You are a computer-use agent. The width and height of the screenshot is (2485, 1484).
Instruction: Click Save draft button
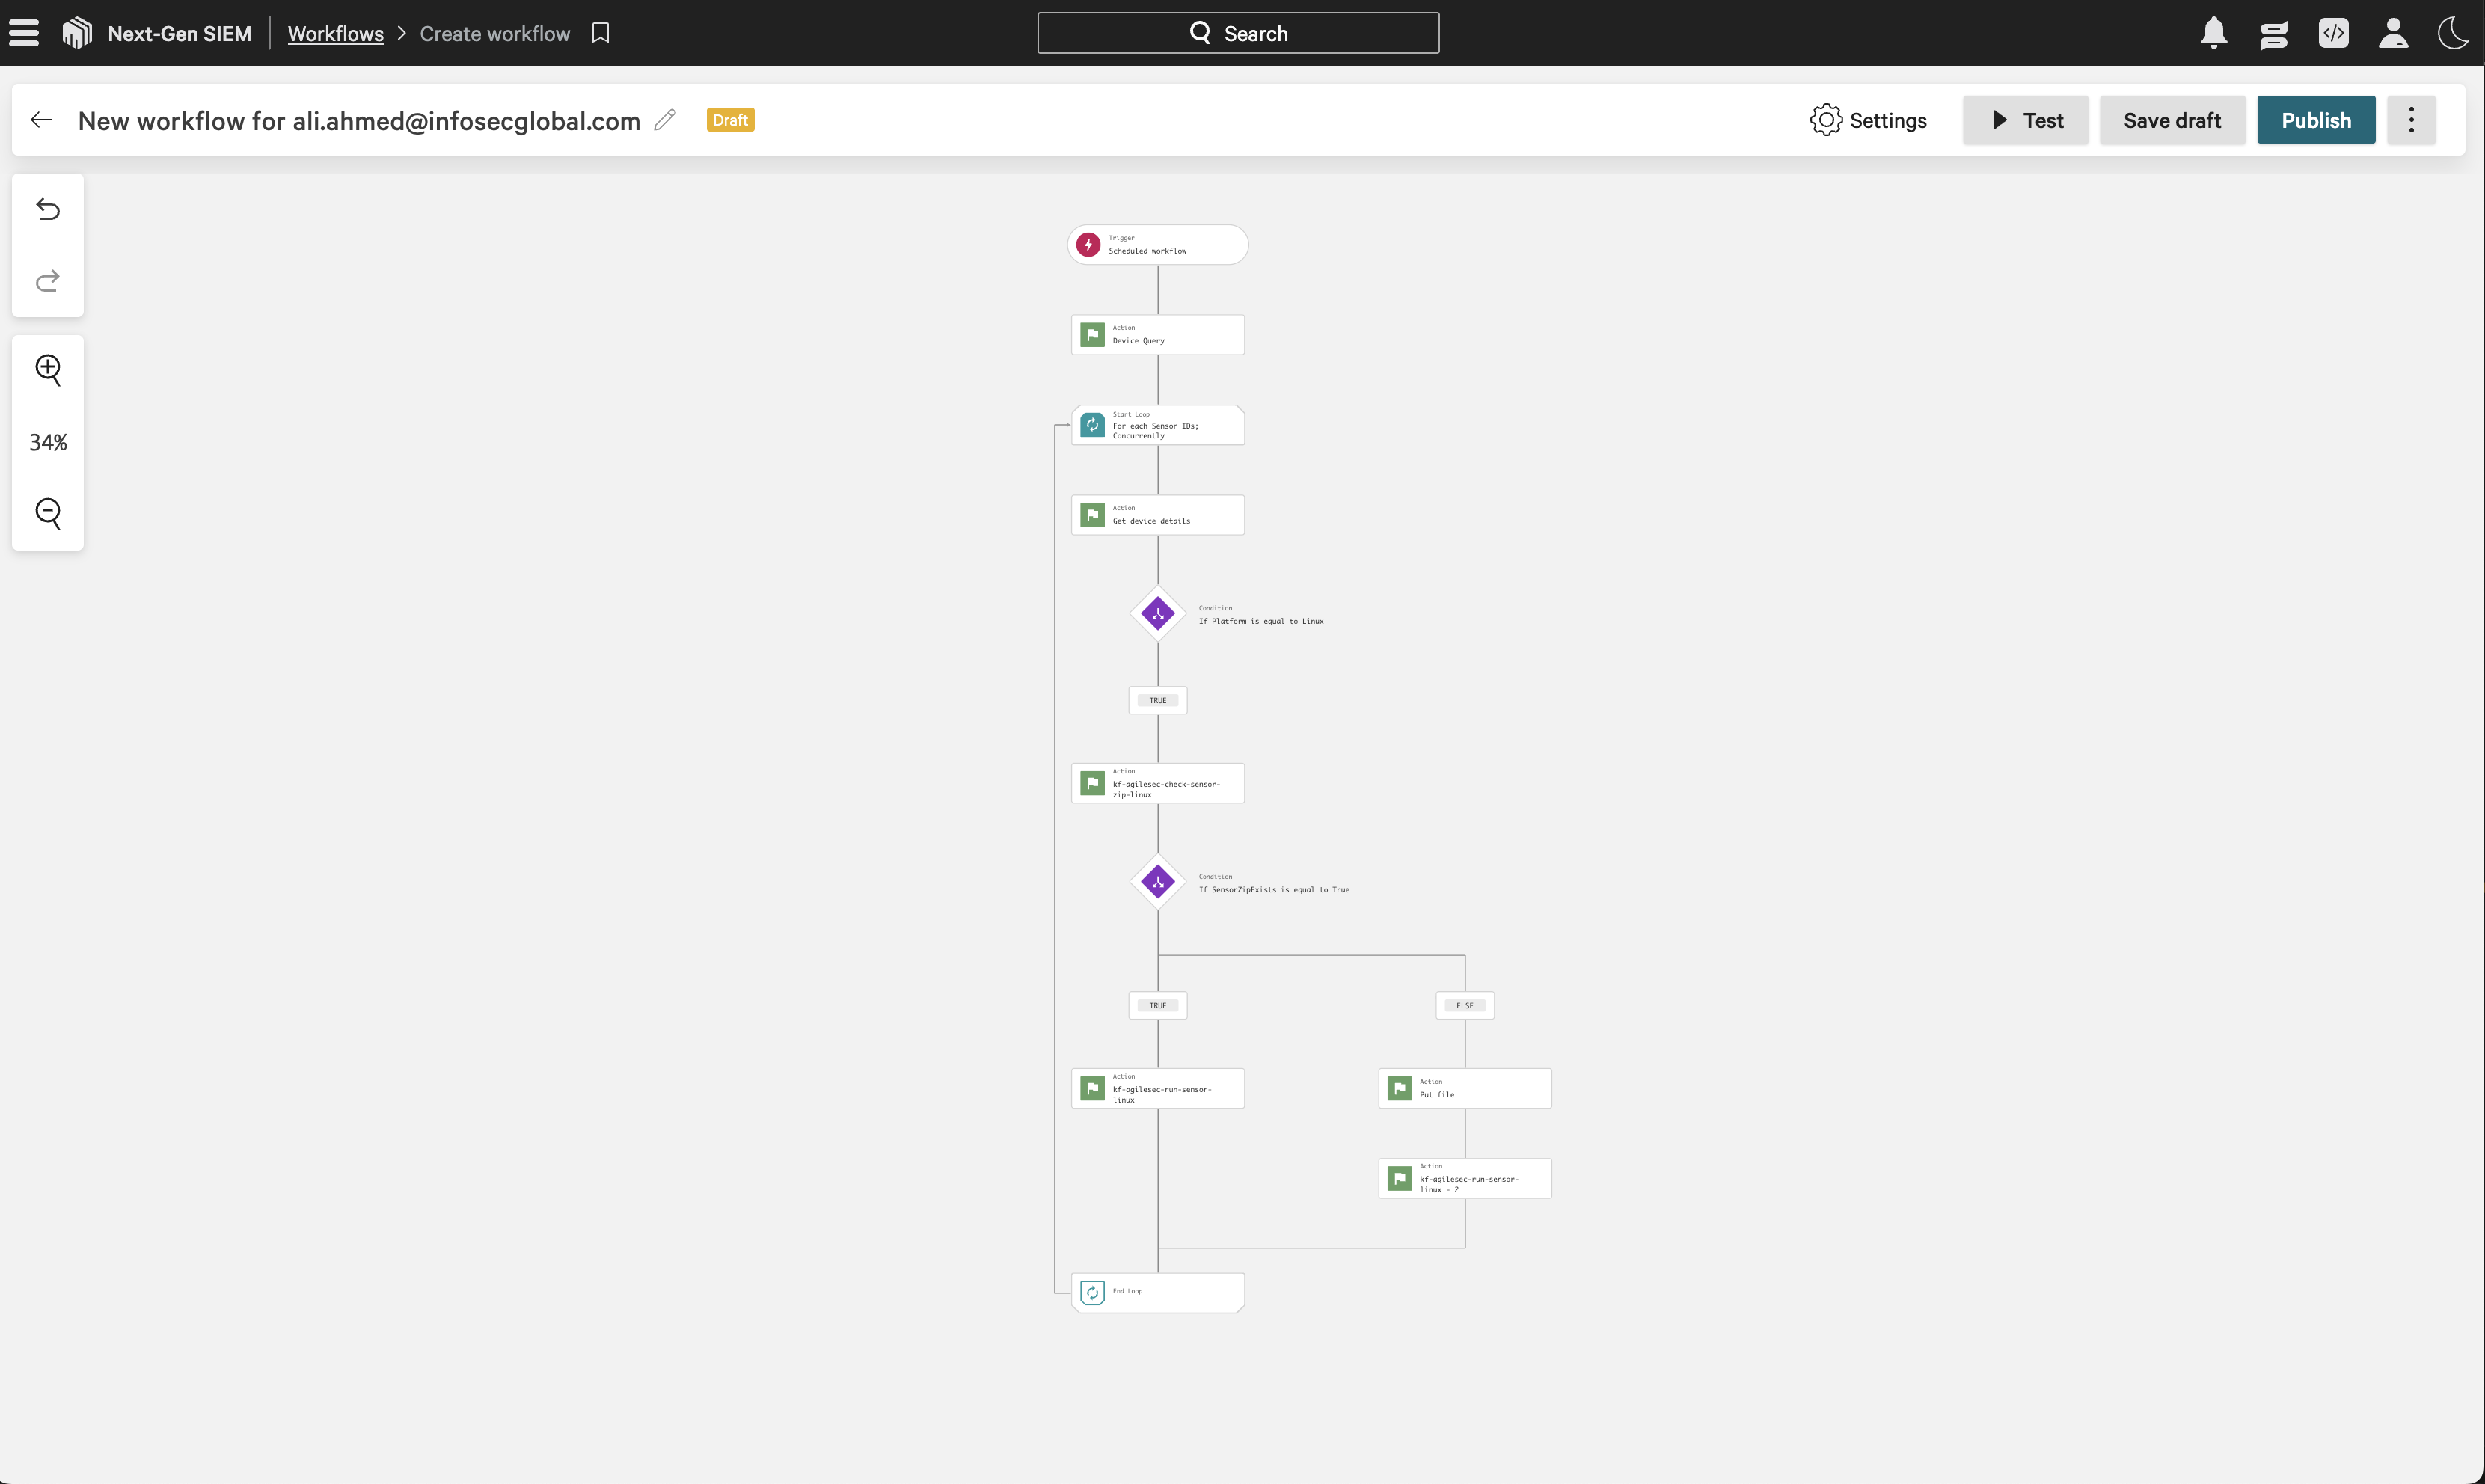[x=2171, y=120]
